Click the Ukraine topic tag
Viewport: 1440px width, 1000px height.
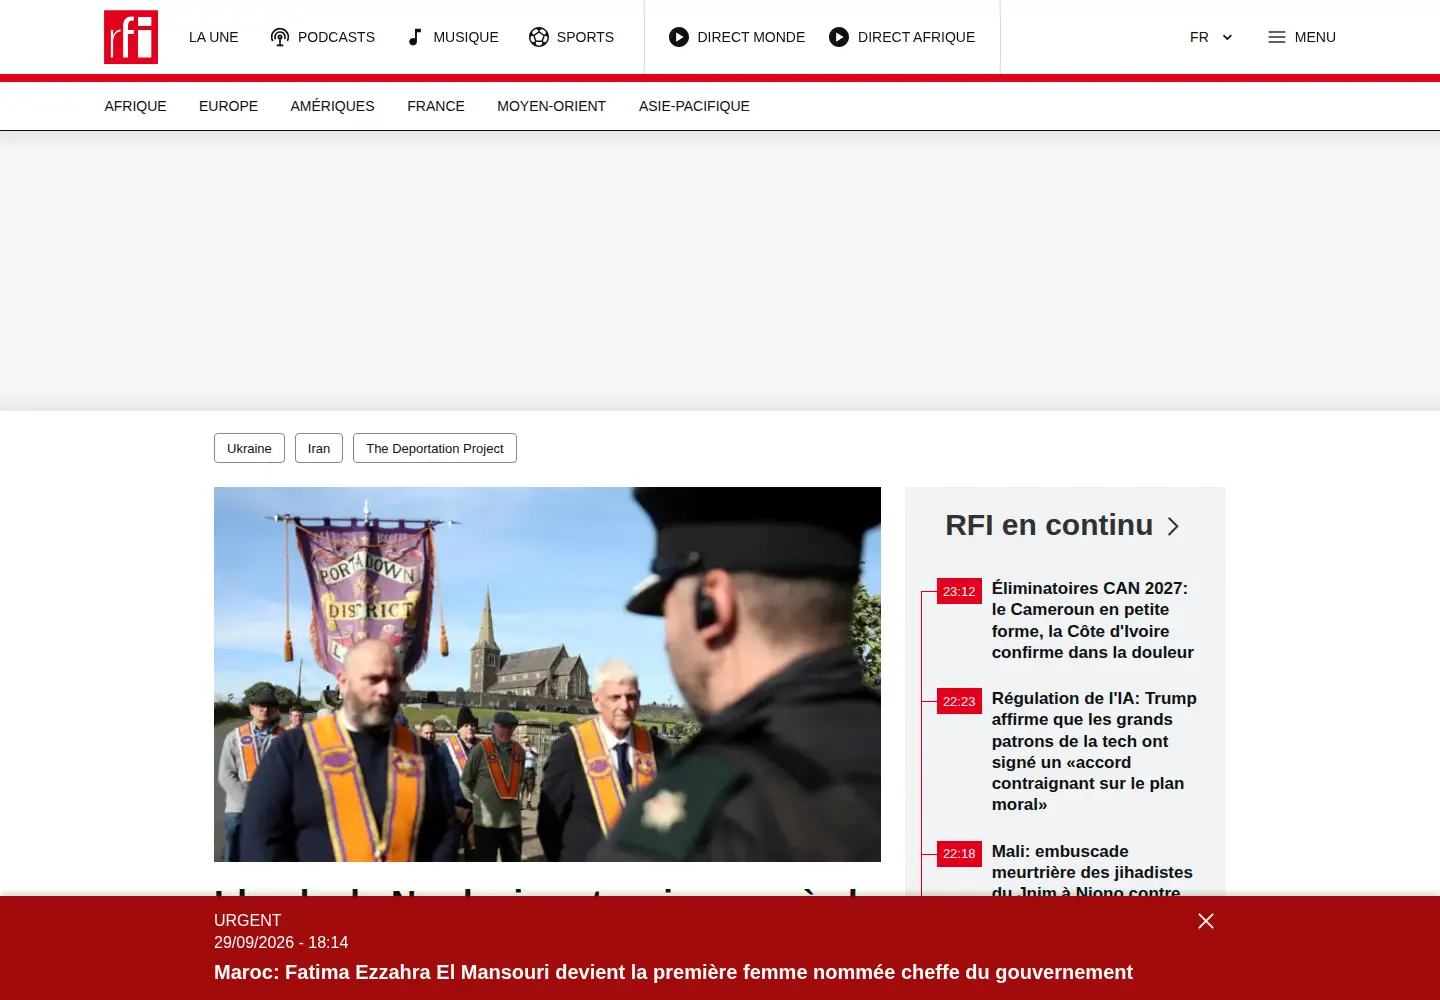click(x=249, y=448)
